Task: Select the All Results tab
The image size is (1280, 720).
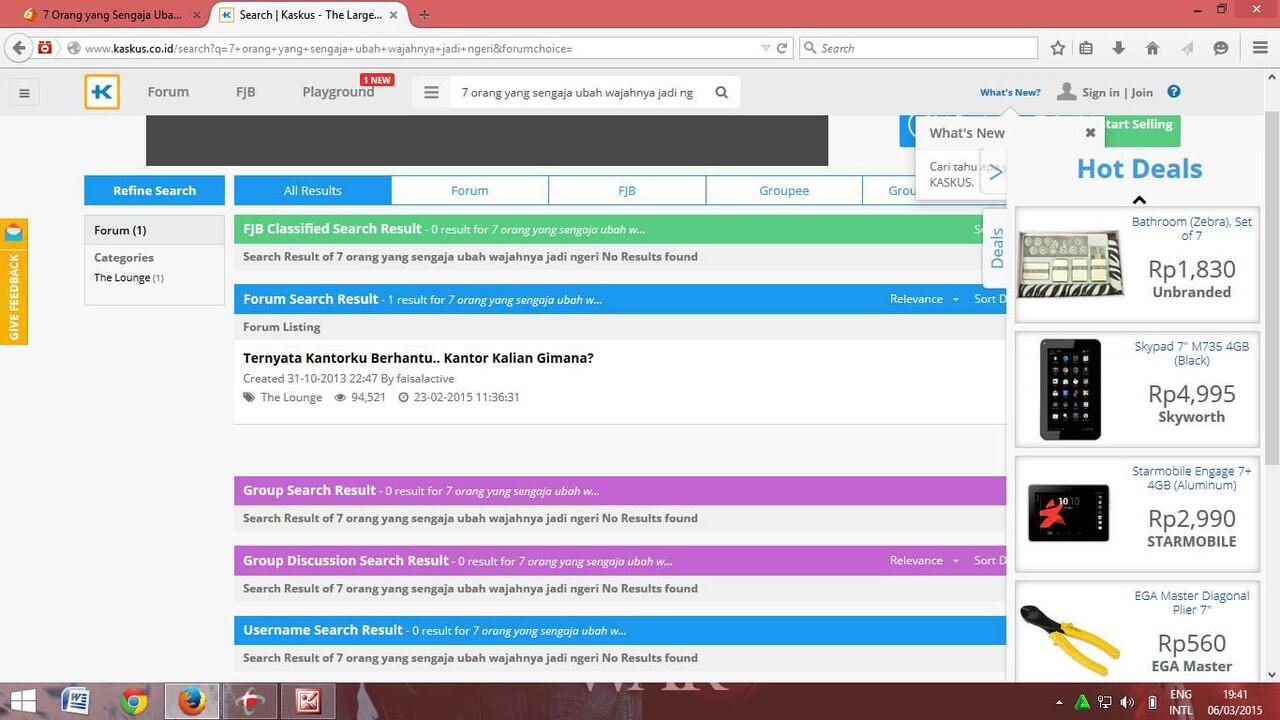Action: coord(313,190)
